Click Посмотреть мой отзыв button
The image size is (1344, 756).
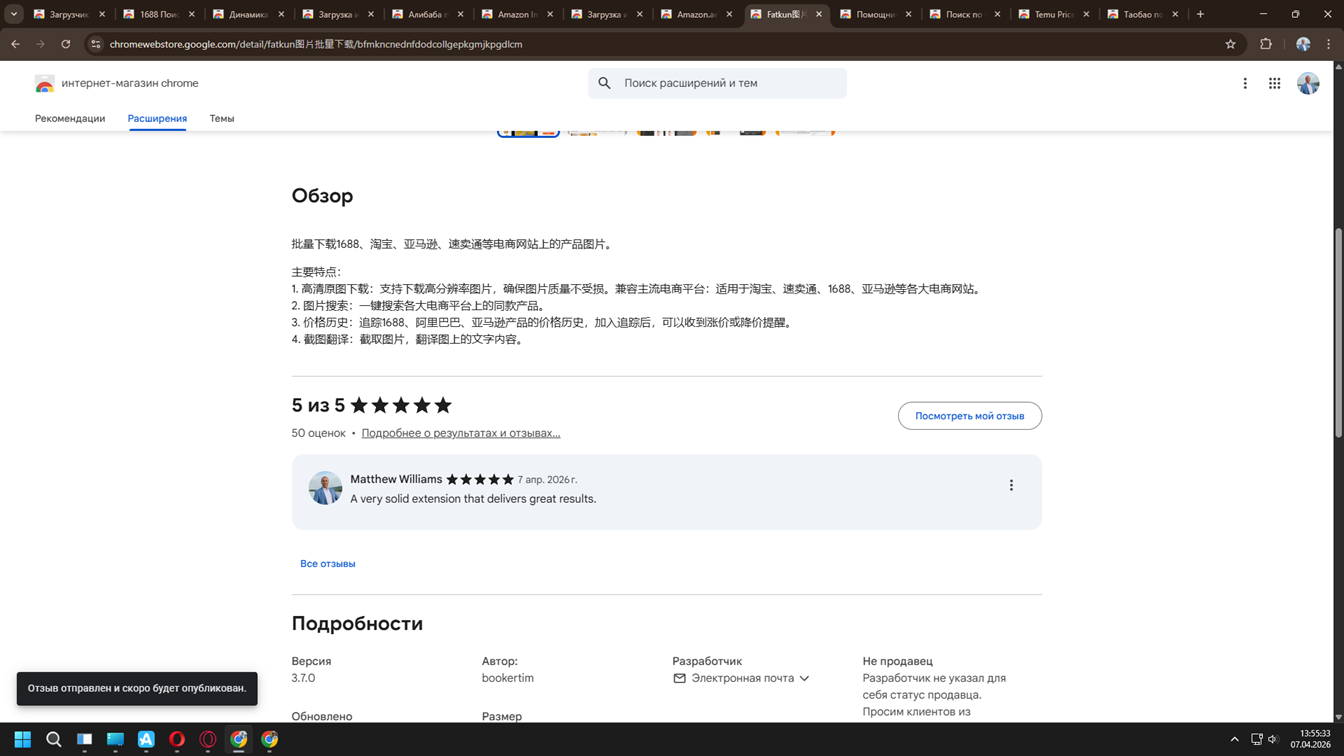point(969,416)
